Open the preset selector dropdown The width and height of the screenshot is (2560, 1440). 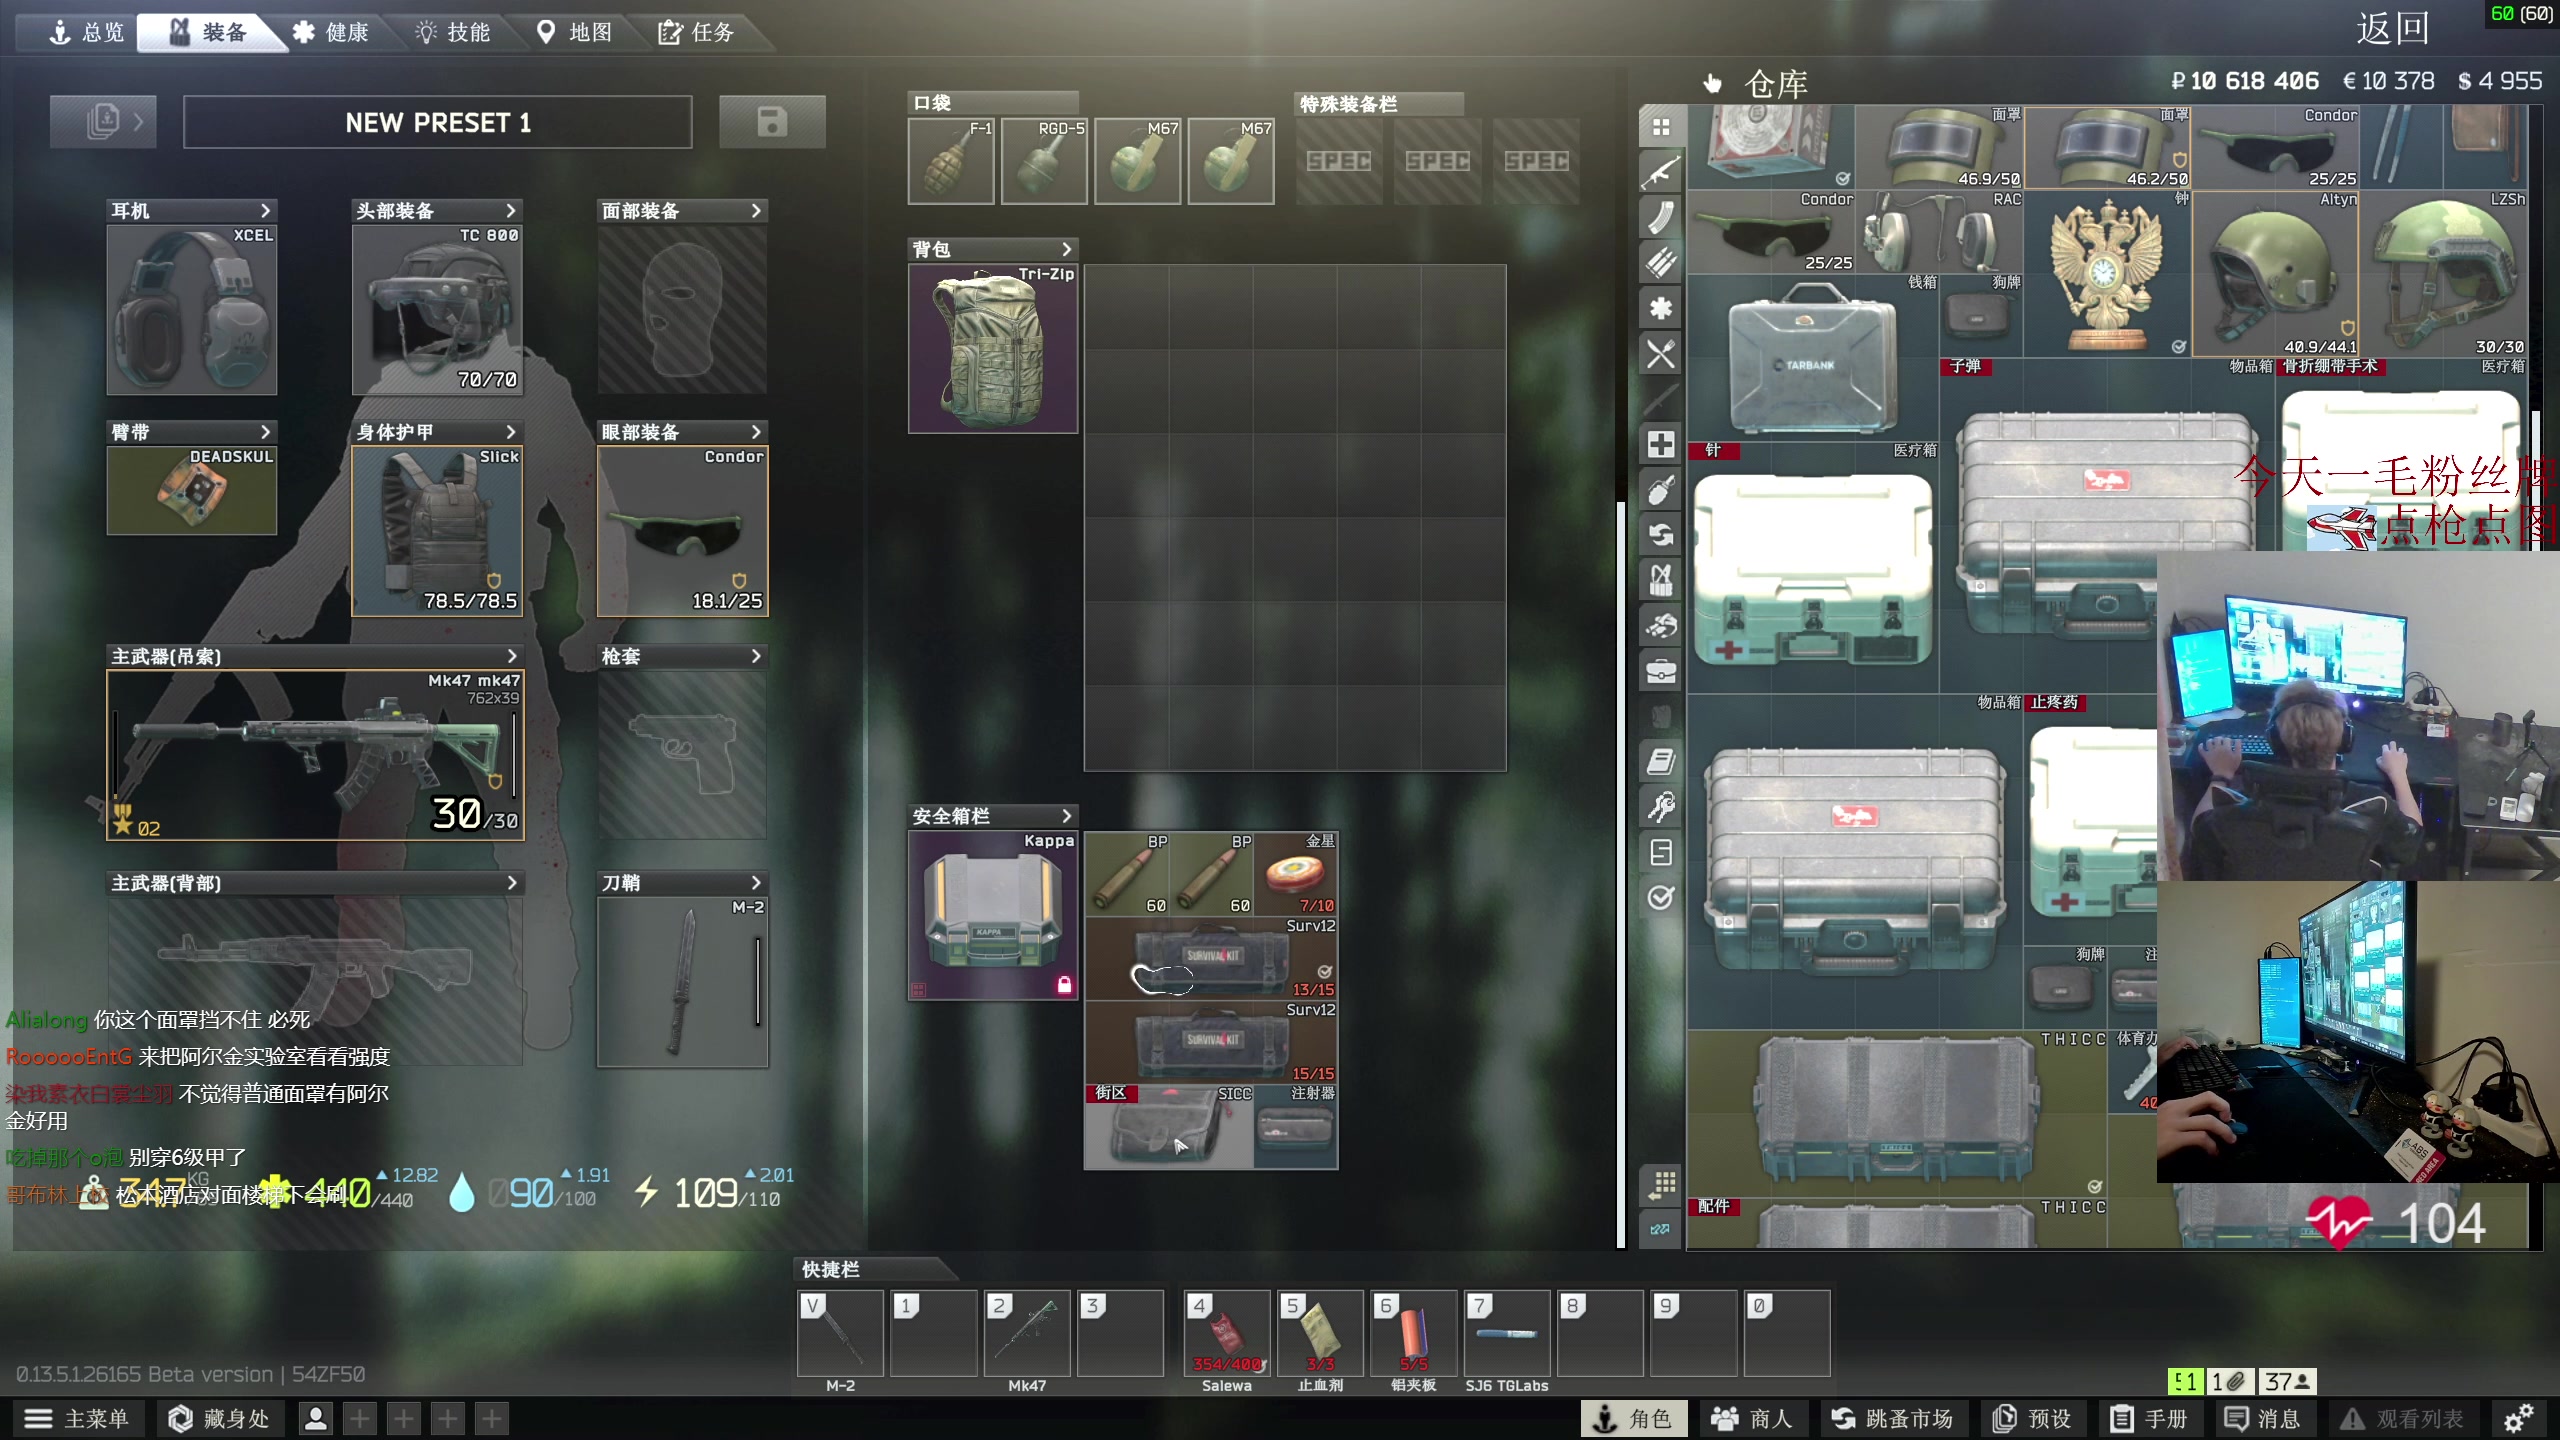pyautogui.click(x=104, y=122)
